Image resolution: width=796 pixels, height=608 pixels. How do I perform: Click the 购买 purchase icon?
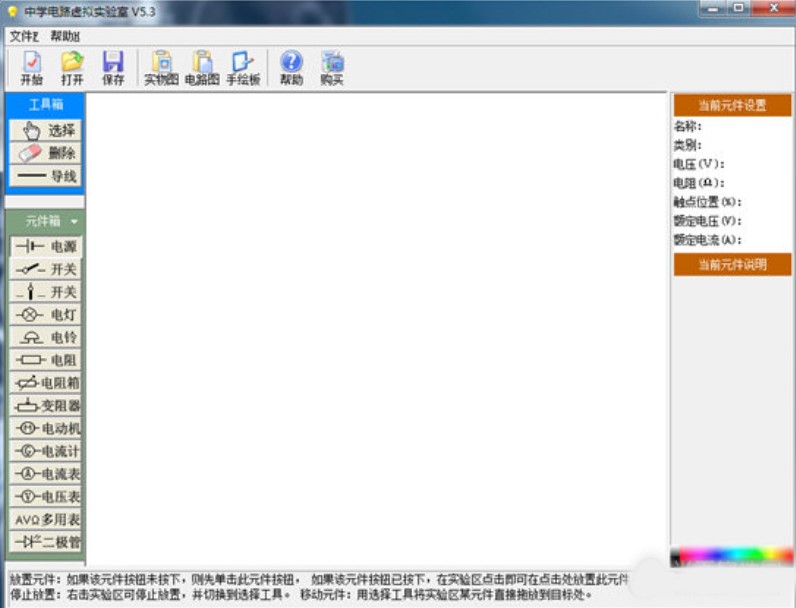(332, 67)
